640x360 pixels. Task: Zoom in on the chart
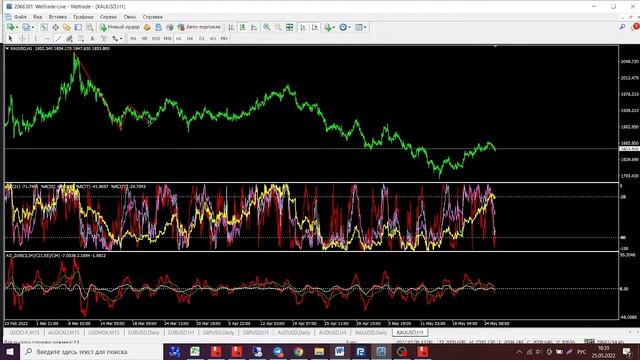coord(267,27)
